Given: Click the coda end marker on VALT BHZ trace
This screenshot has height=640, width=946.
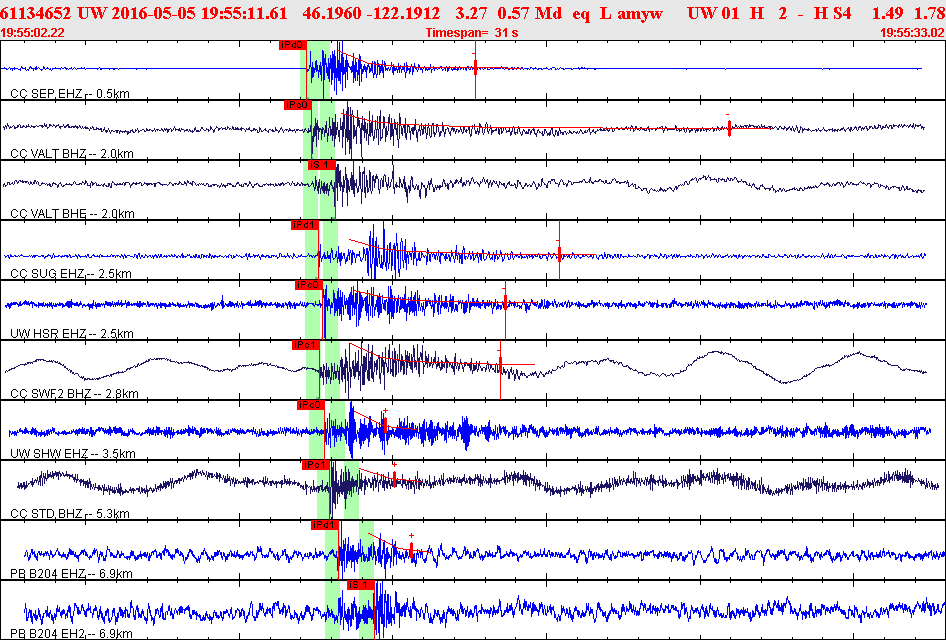Looking at the screenshot, I should (729, 128).
